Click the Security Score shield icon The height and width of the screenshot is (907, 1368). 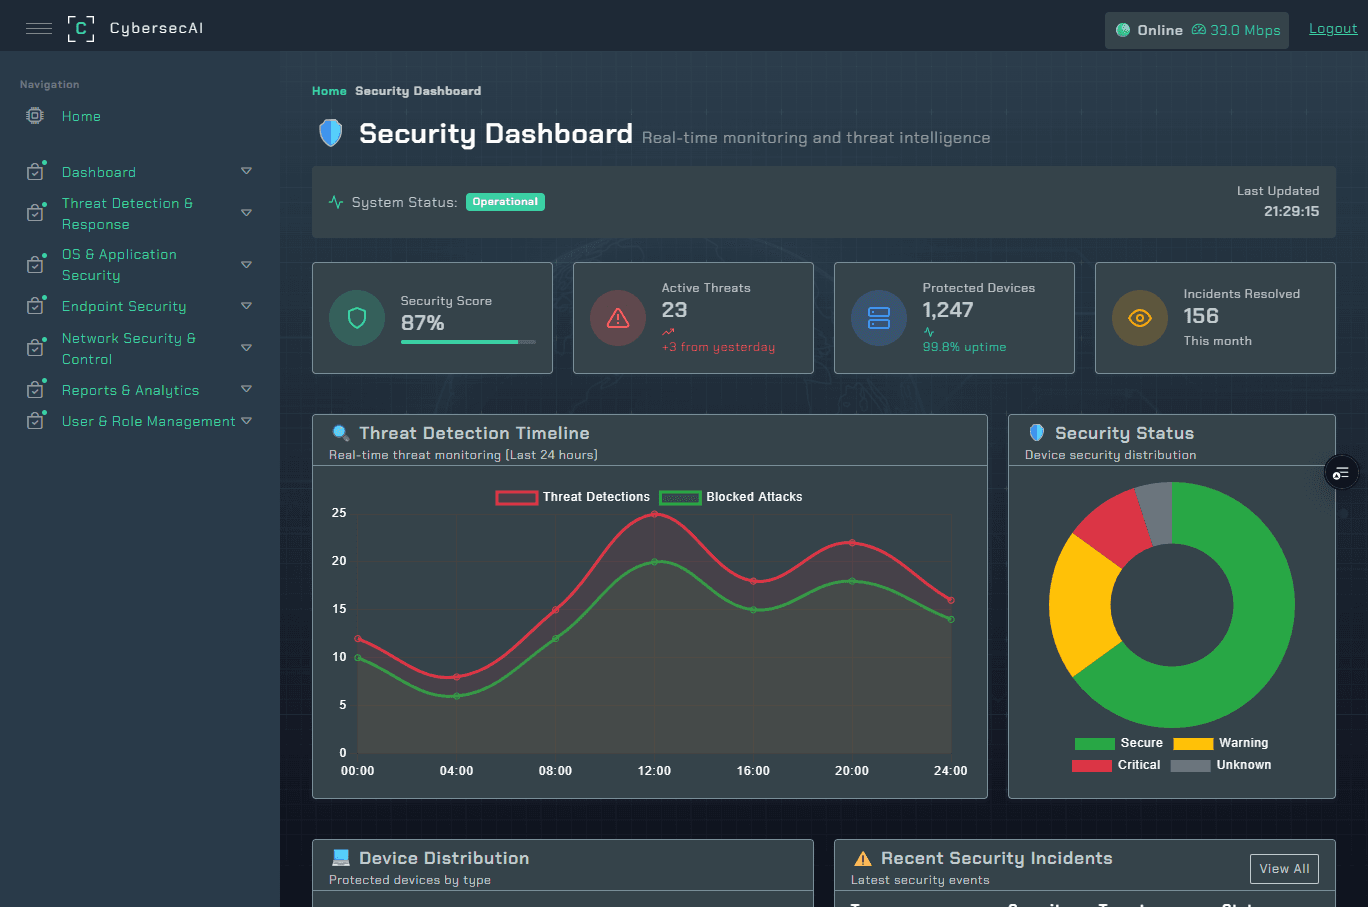point(357,318)
